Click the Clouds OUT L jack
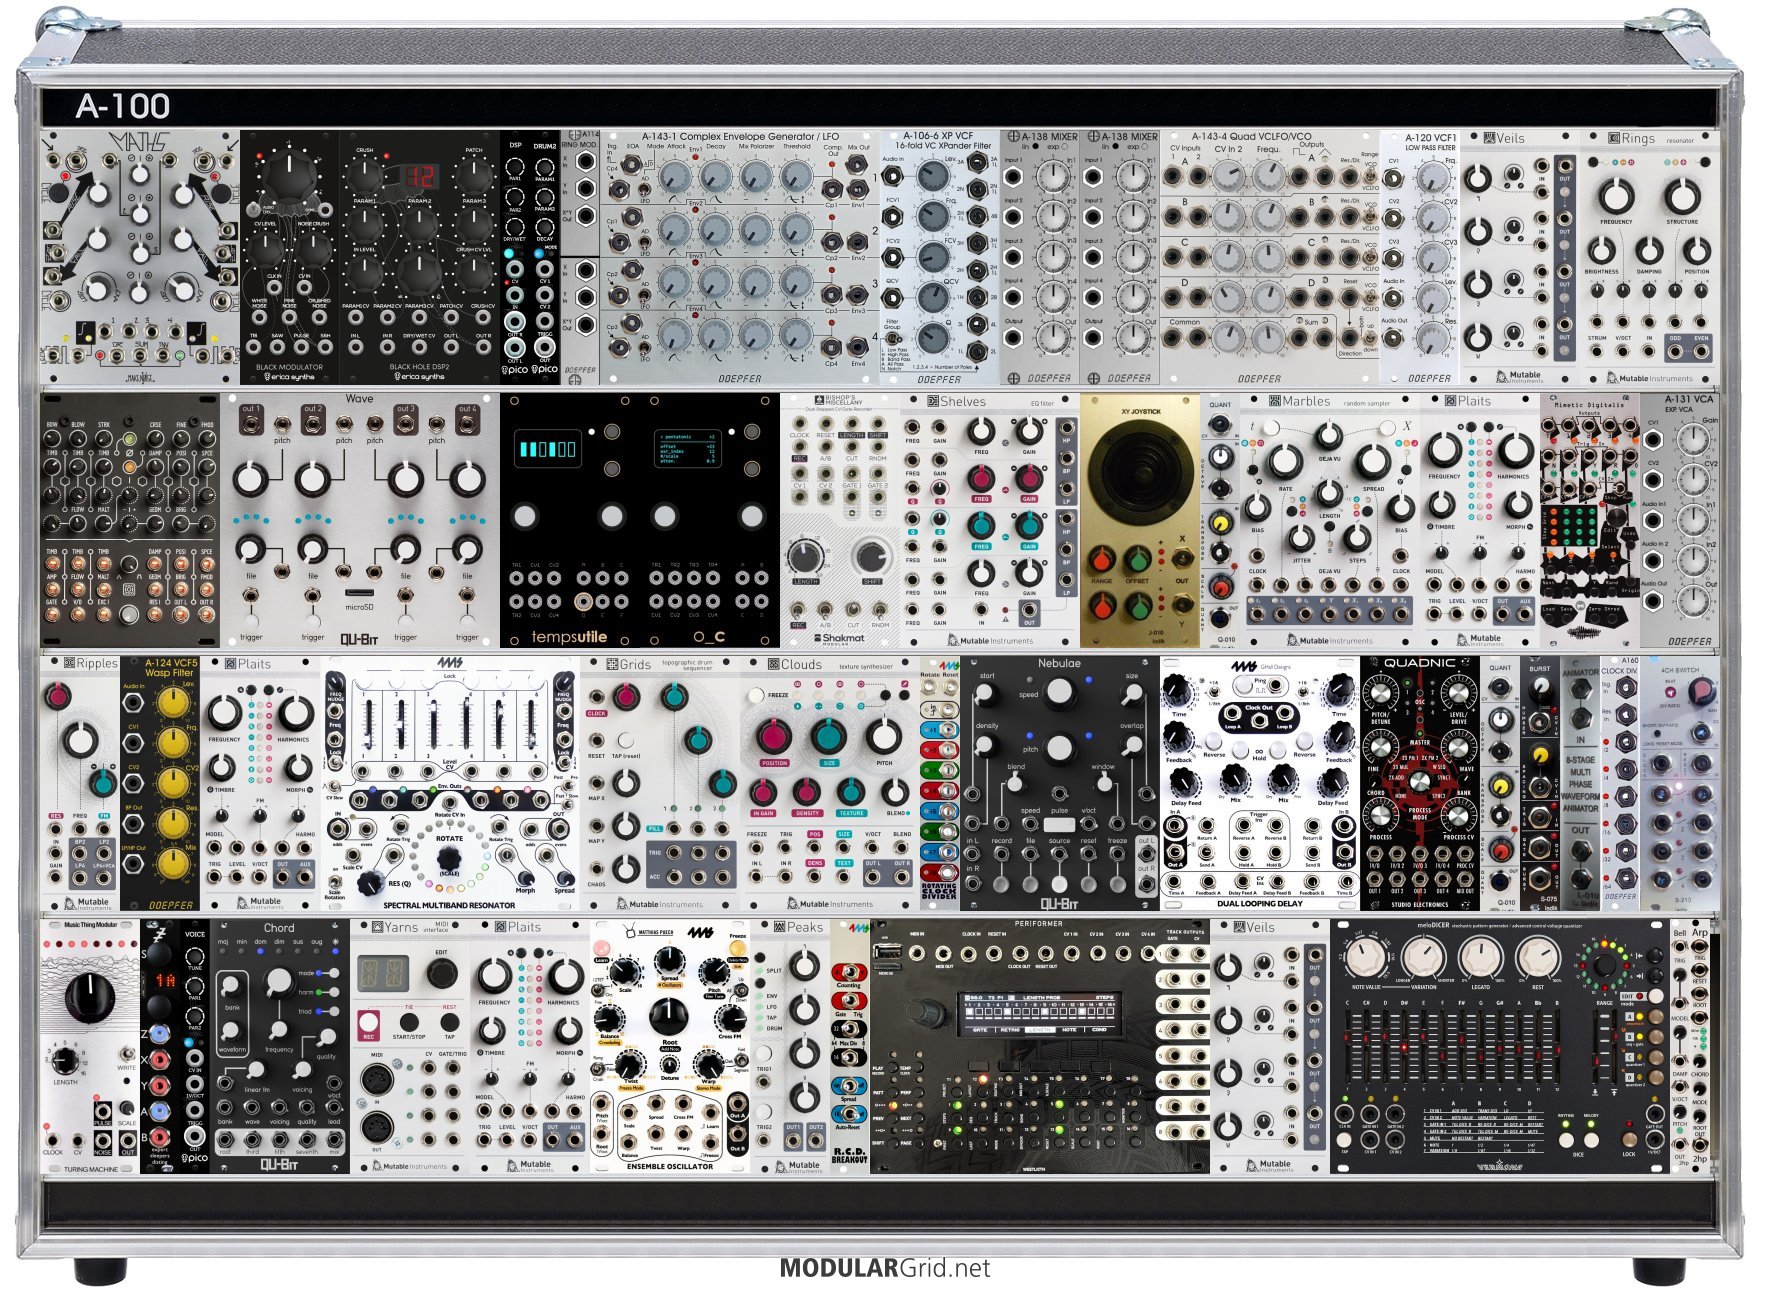 (x=874, y=878)
